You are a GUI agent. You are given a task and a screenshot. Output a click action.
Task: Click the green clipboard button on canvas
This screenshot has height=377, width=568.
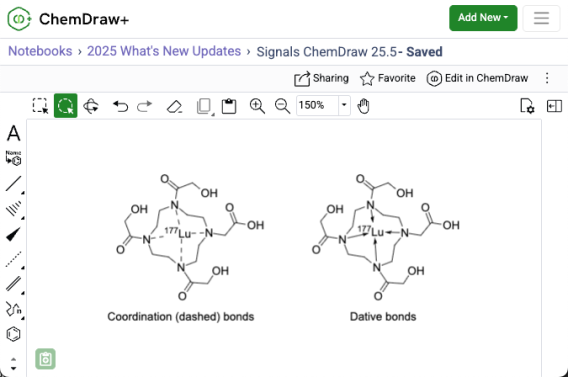point(46,359)
